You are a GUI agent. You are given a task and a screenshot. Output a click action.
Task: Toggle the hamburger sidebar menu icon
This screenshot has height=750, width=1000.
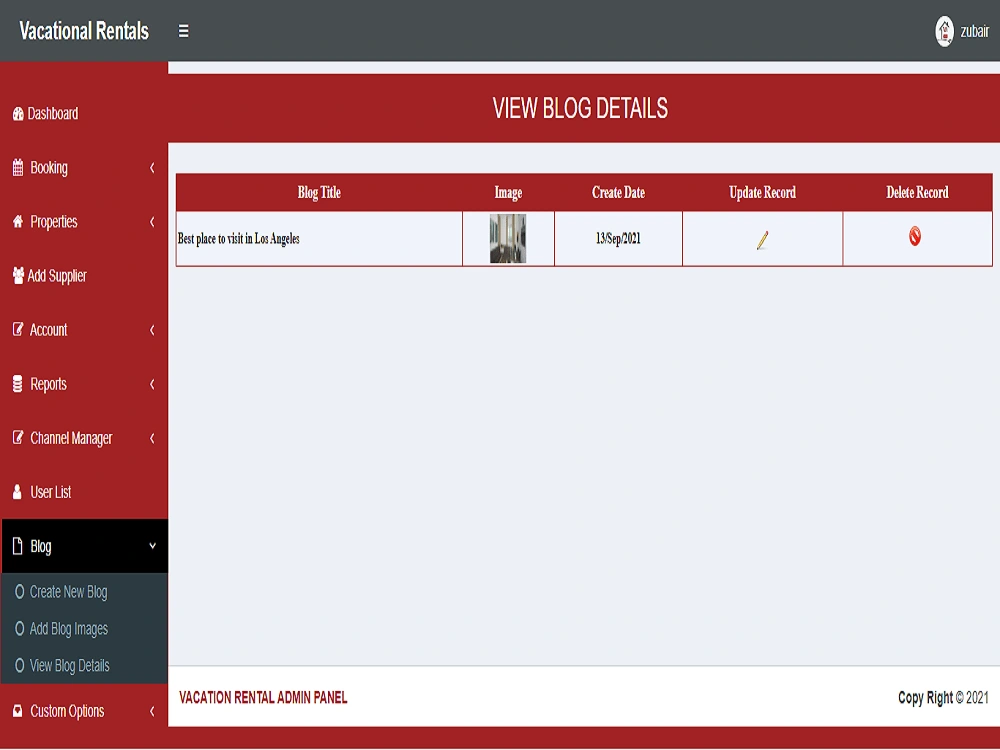183,31
